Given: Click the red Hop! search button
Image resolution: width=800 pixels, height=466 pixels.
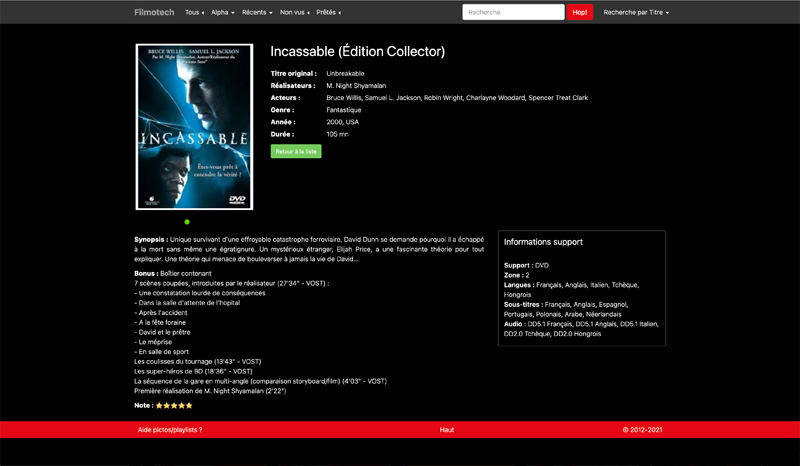Looking at the screenshot, I should (580, 12).
